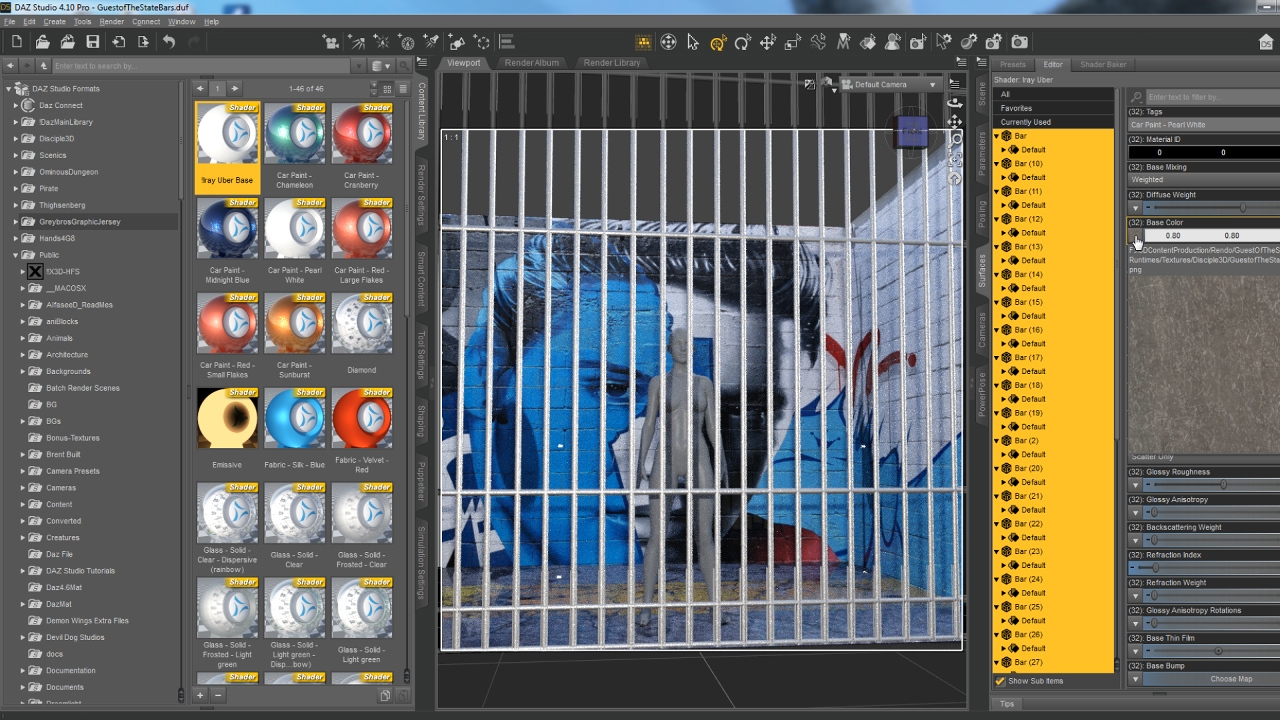This screenshot has width=1280, height=720.
Task: Click the Save floppy disk icon
Action: click(x=93, y=42)
